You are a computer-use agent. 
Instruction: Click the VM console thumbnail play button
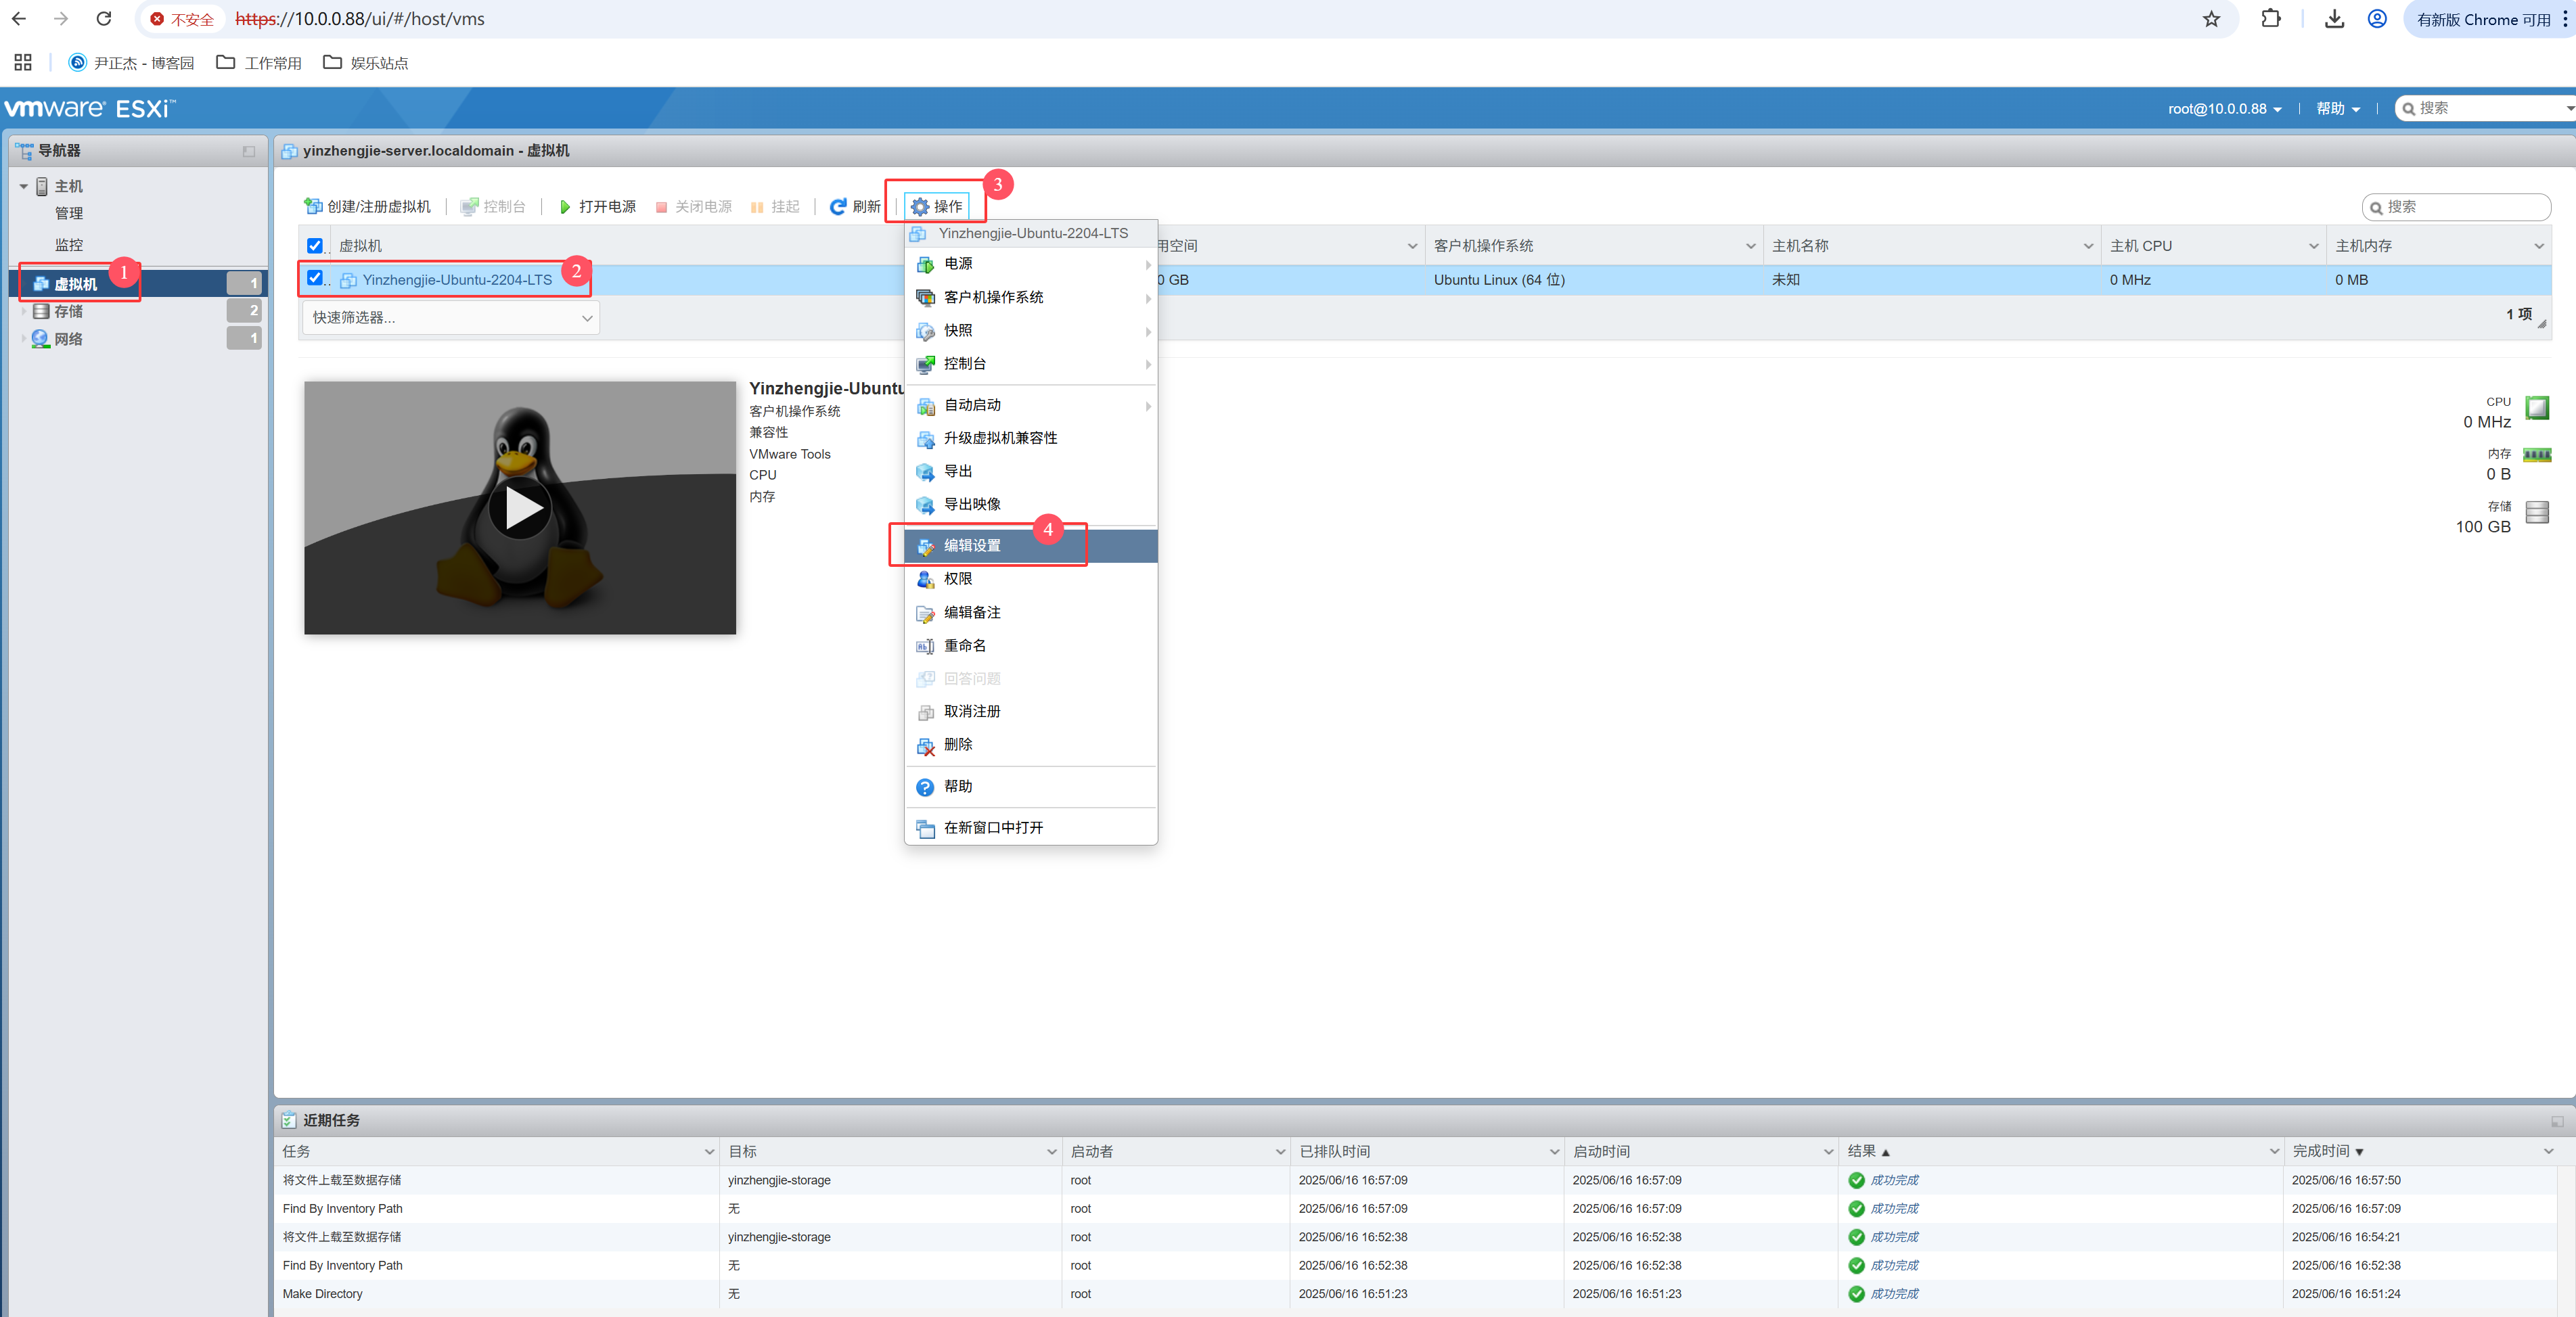[x=519, y=507]
